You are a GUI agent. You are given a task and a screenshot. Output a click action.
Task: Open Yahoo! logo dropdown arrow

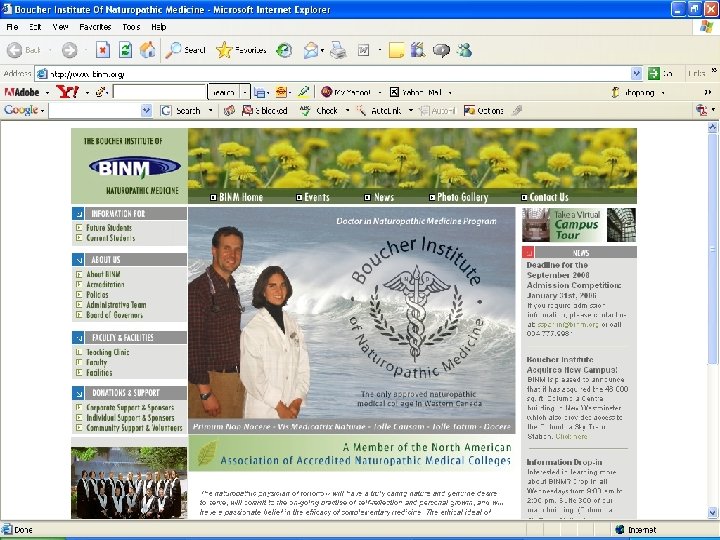click(87, 93)
